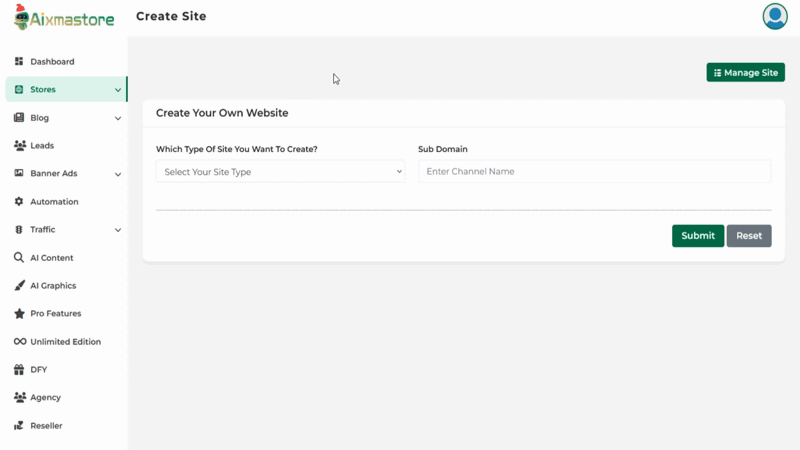Open Unlimited Edition infinity icon
The height and width of the screenshot is (450, 800).
pos(20,341)
